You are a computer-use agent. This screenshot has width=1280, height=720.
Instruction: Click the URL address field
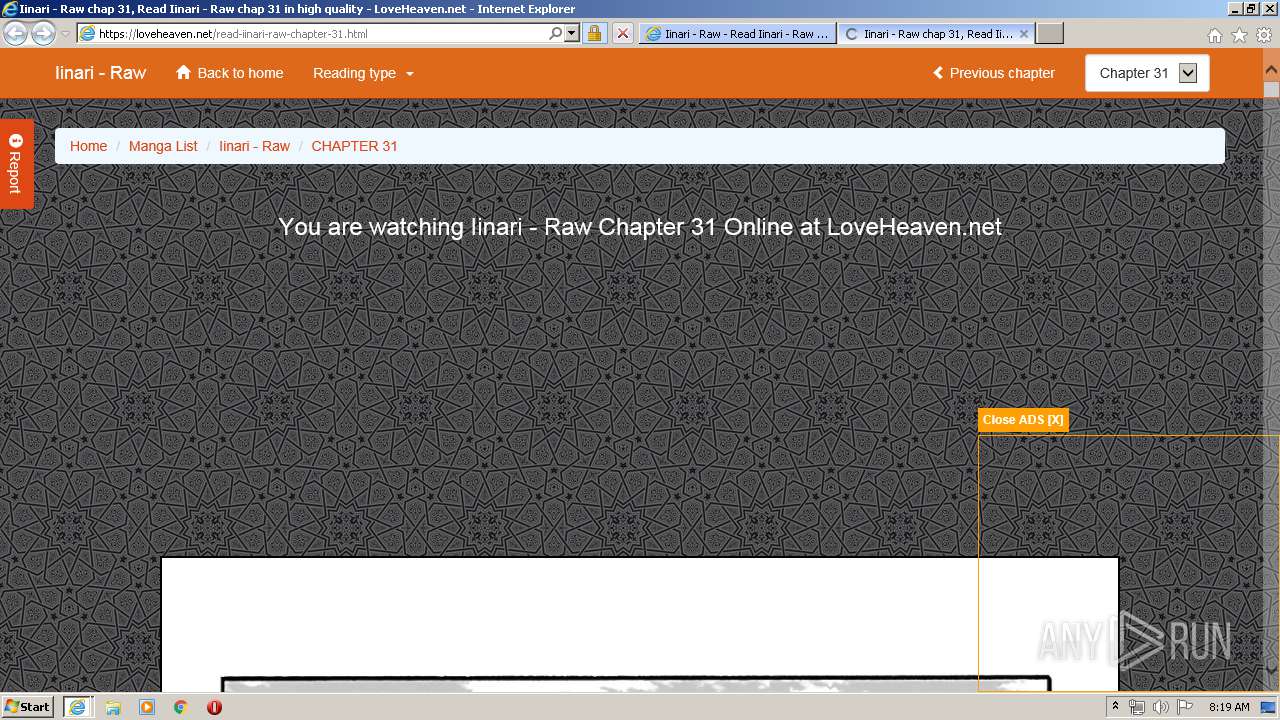point(322,33)
